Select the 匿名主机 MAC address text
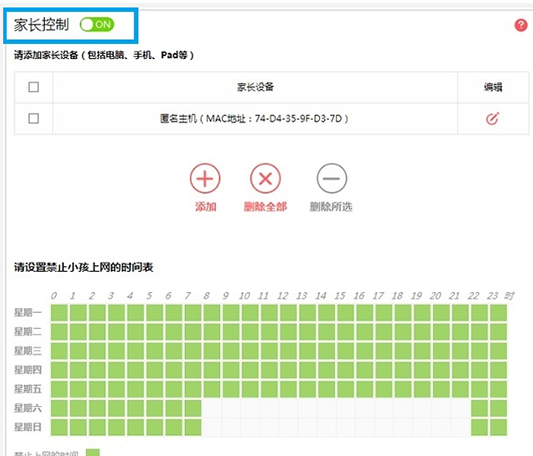 [254, 119]
